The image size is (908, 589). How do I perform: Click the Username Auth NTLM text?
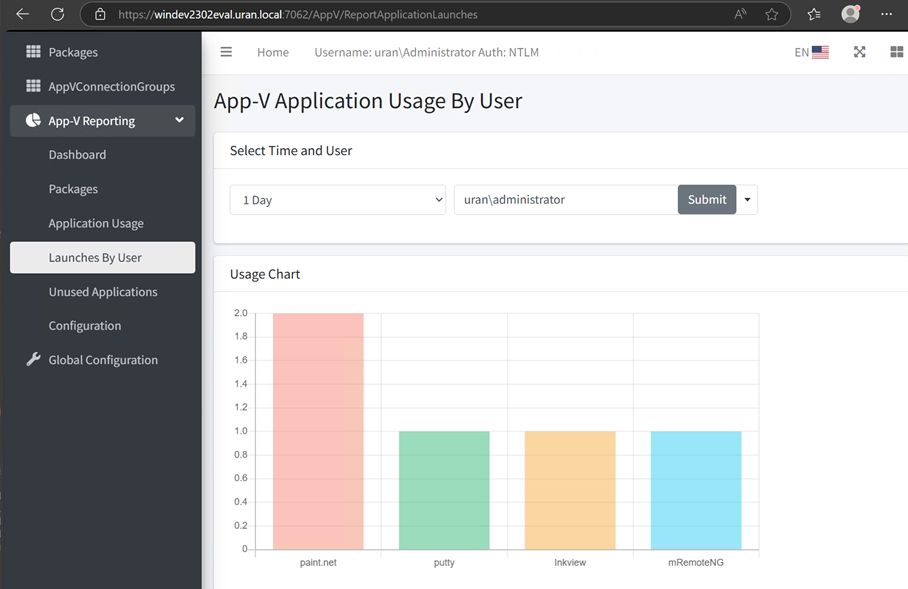click(427, 52)
